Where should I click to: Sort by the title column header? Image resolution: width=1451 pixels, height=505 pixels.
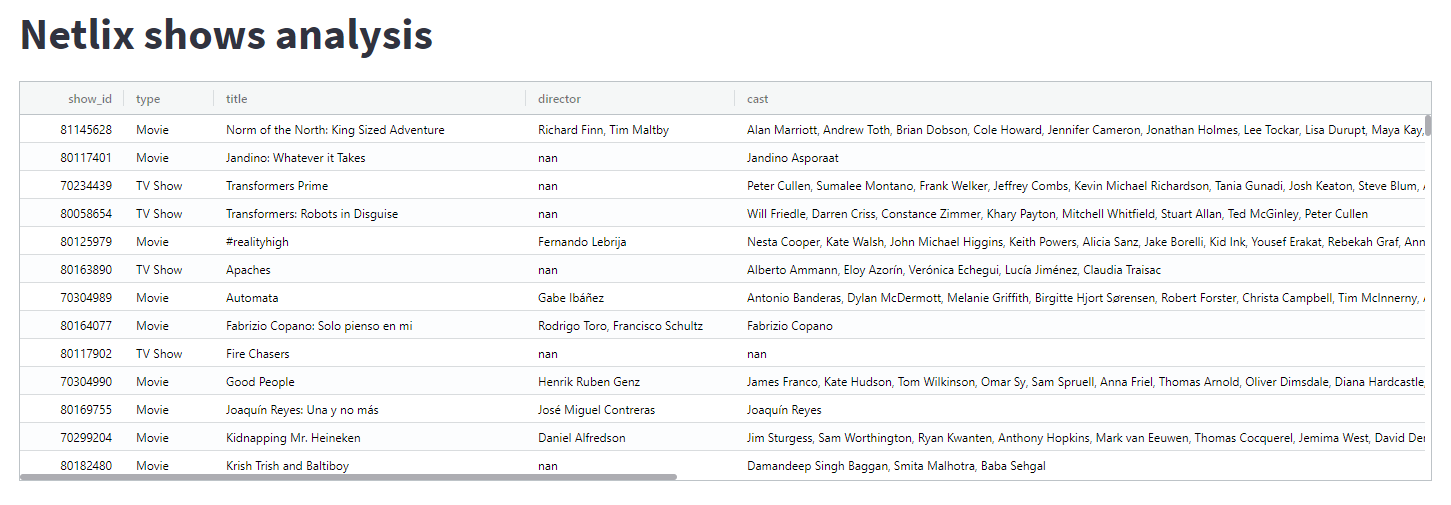click(370, 99)
